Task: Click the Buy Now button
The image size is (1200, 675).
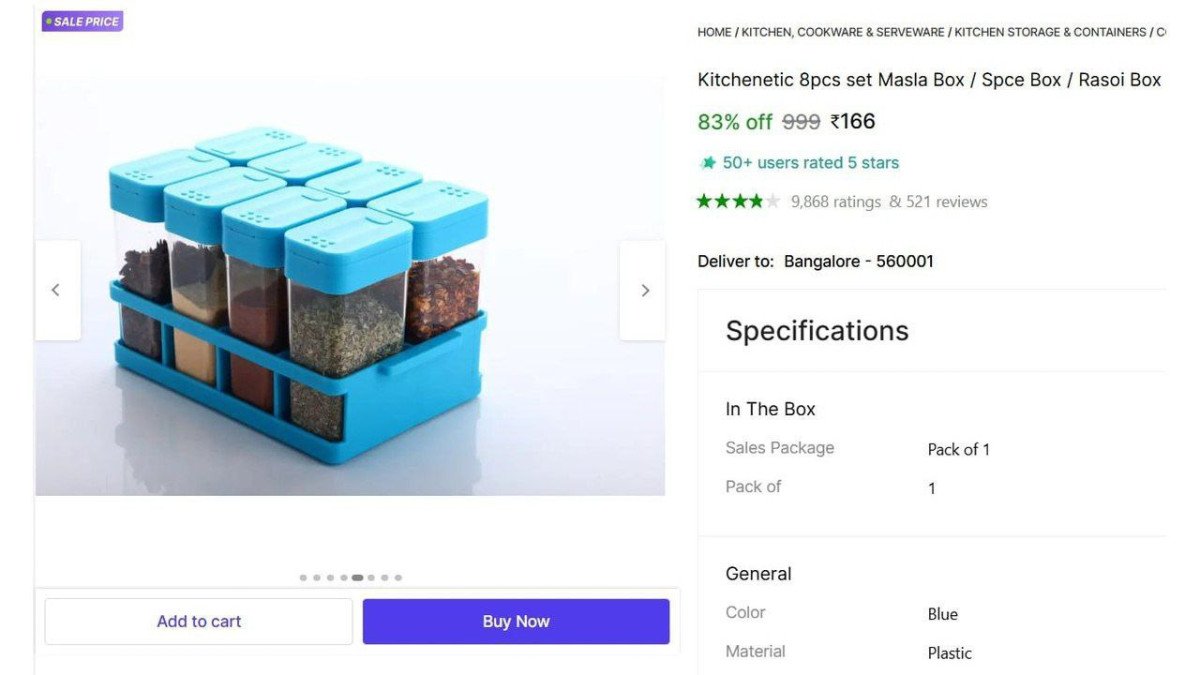Action: point(516,621)
